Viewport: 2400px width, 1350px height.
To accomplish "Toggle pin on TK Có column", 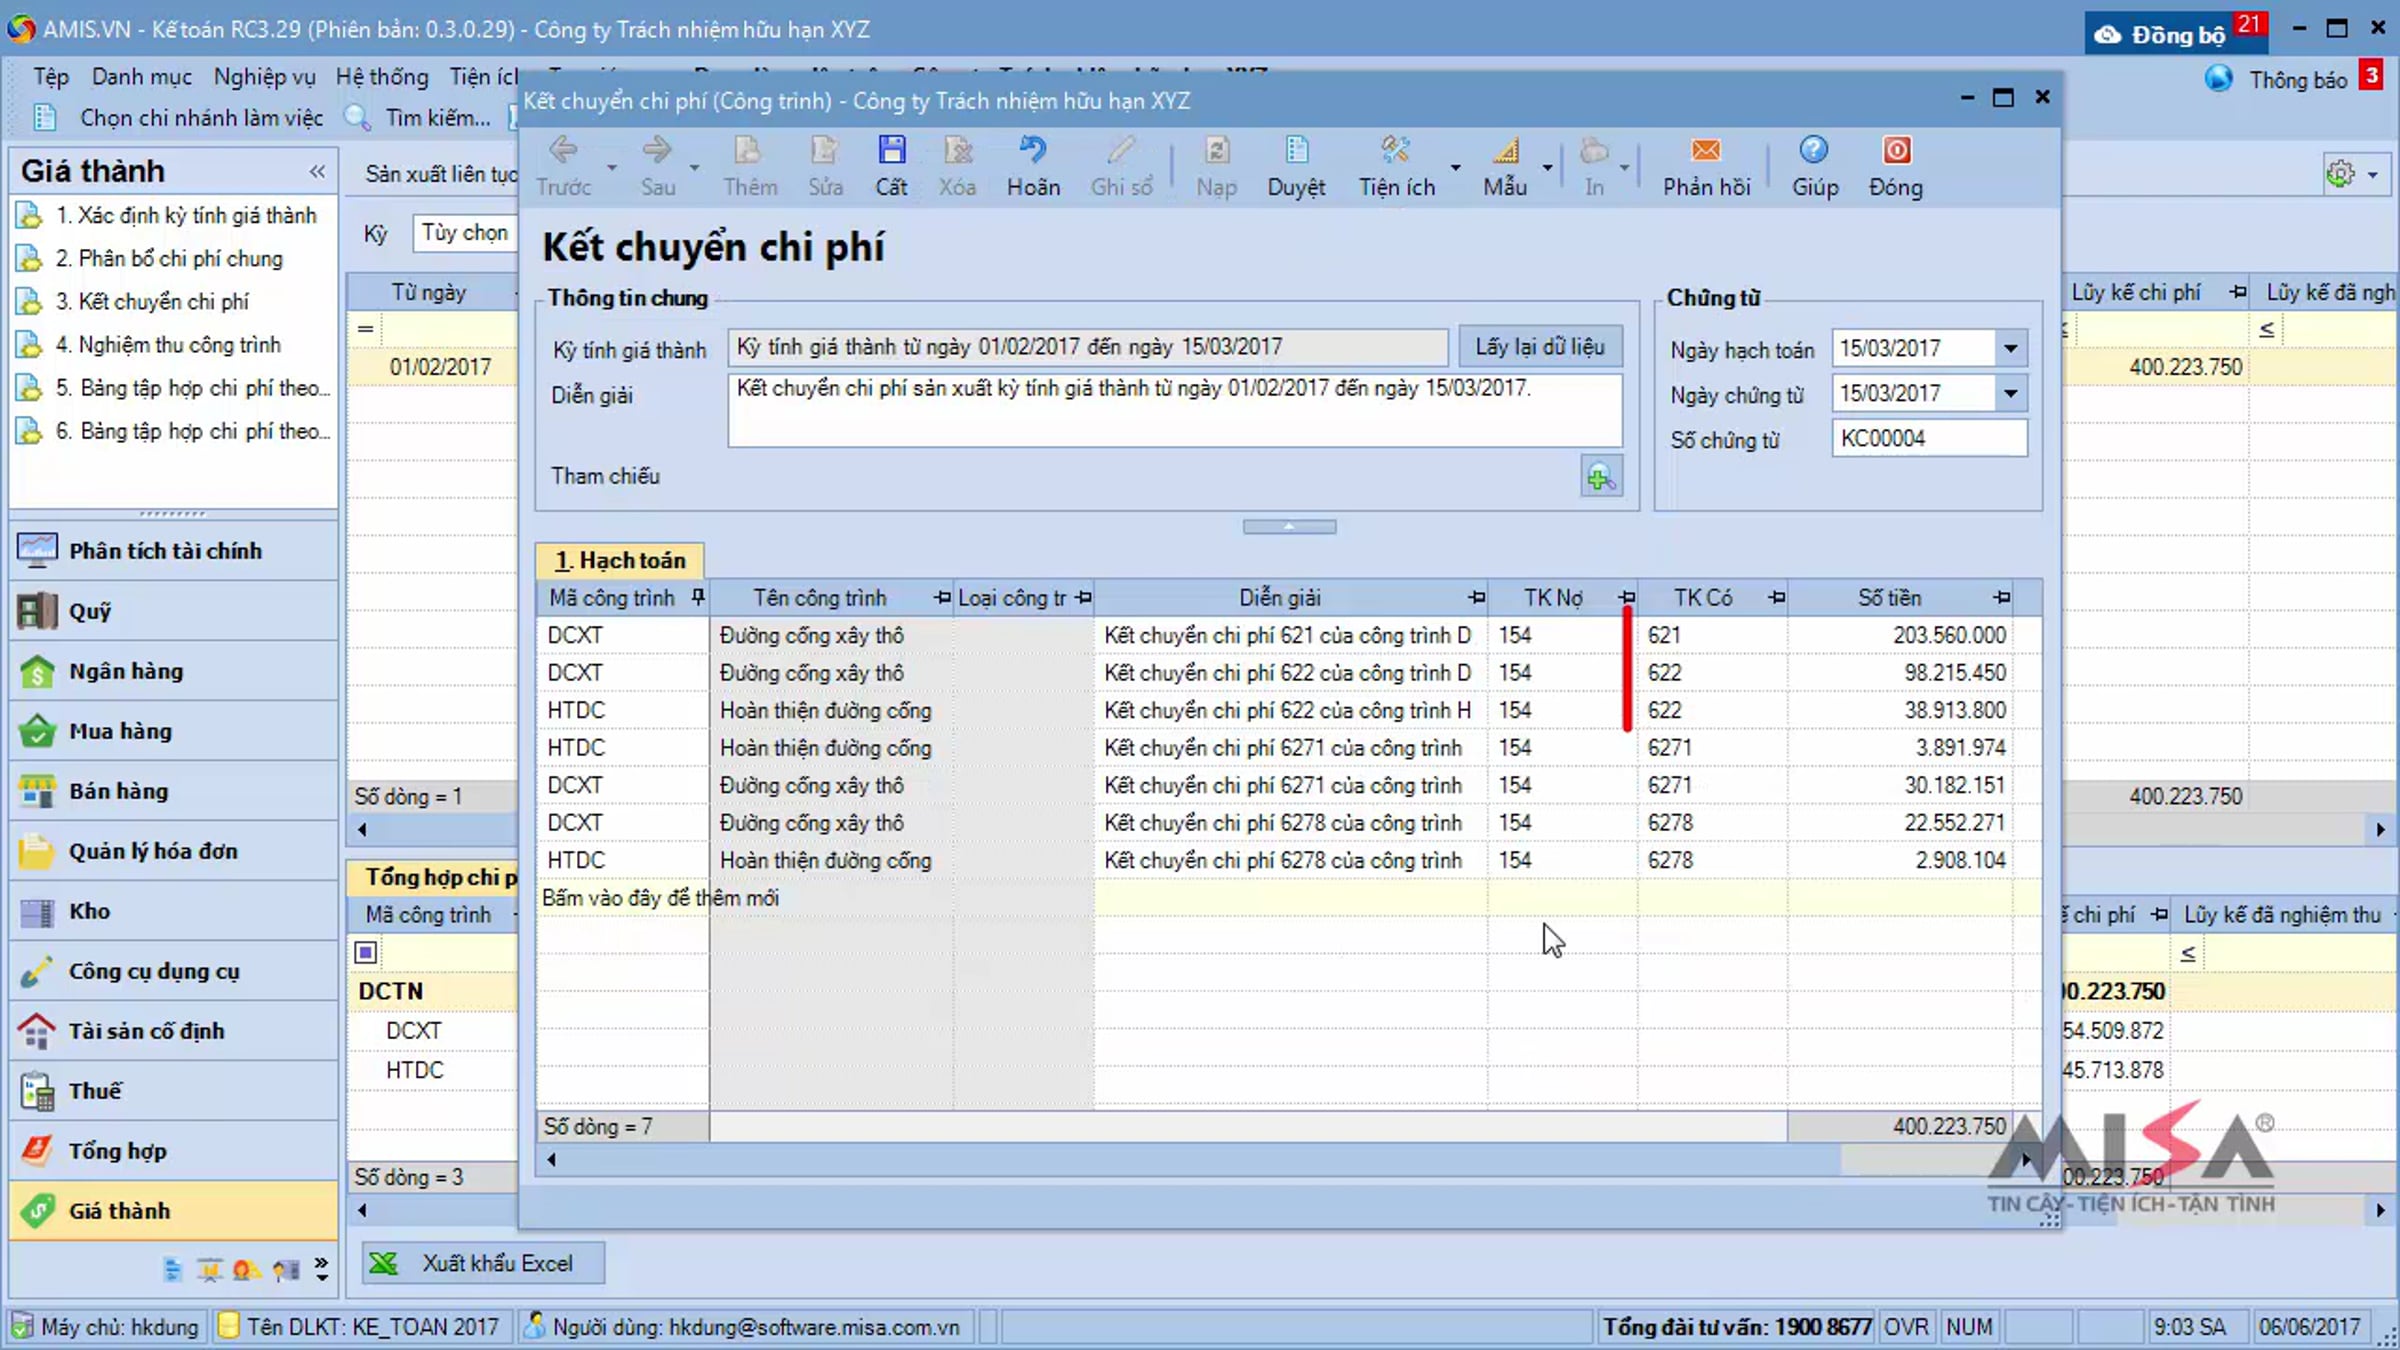I will click(x=1776, y=597).
